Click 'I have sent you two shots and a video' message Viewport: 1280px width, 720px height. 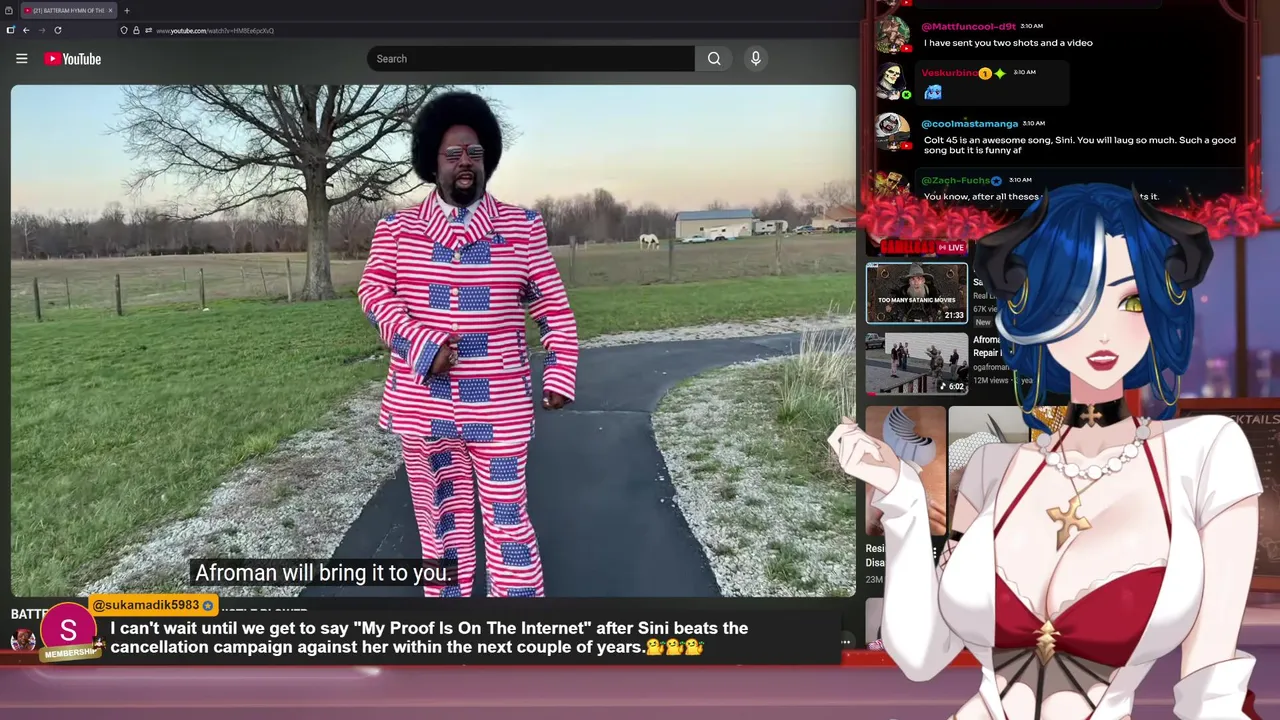pyautogui.click(x=1008, y=43)
